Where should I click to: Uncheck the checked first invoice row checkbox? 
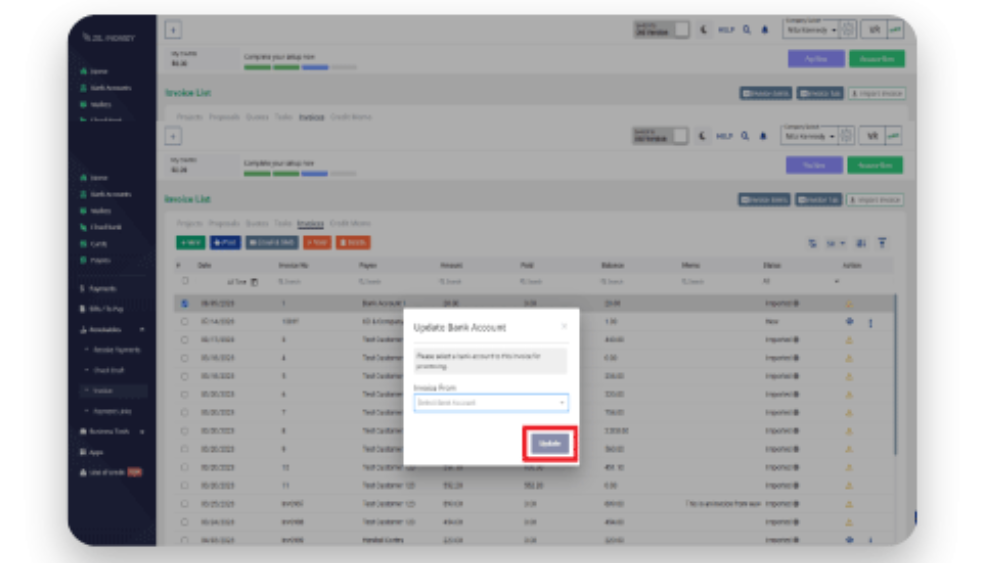184,303
